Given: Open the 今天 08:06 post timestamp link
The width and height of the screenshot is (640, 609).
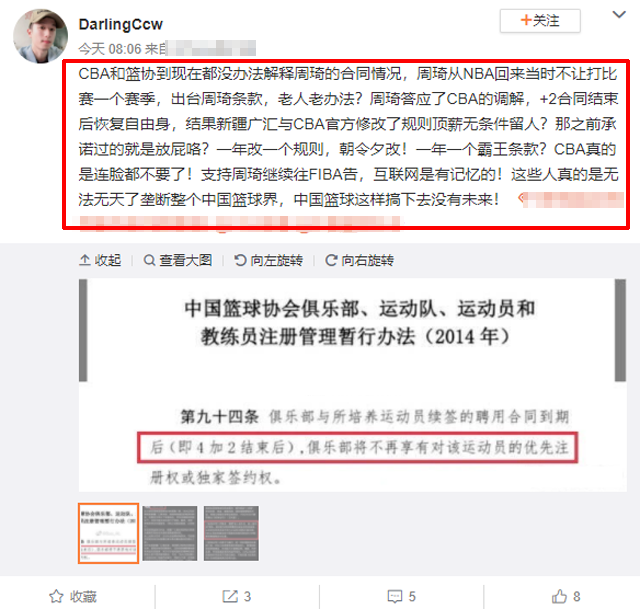Looking at the screenshot, I should click(x=110, y=49).
